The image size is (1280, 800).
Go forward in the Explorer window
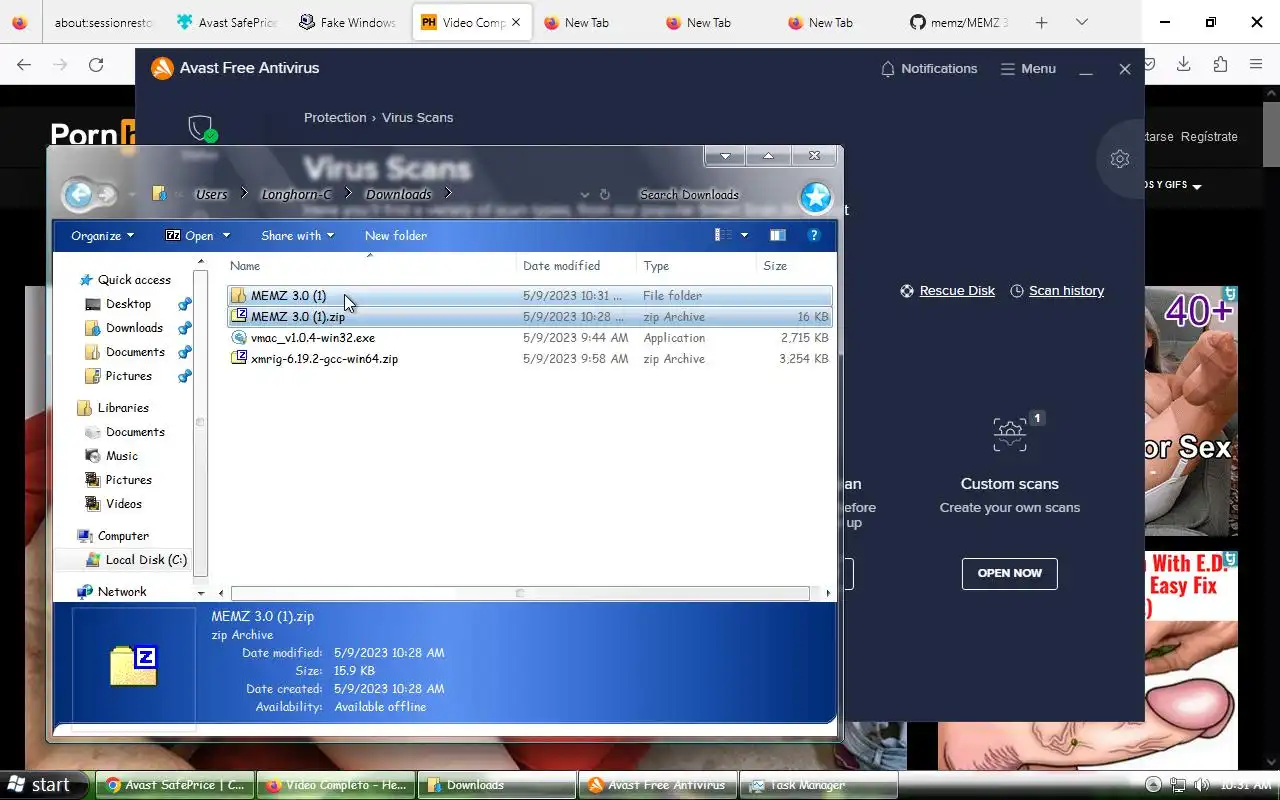106,195
